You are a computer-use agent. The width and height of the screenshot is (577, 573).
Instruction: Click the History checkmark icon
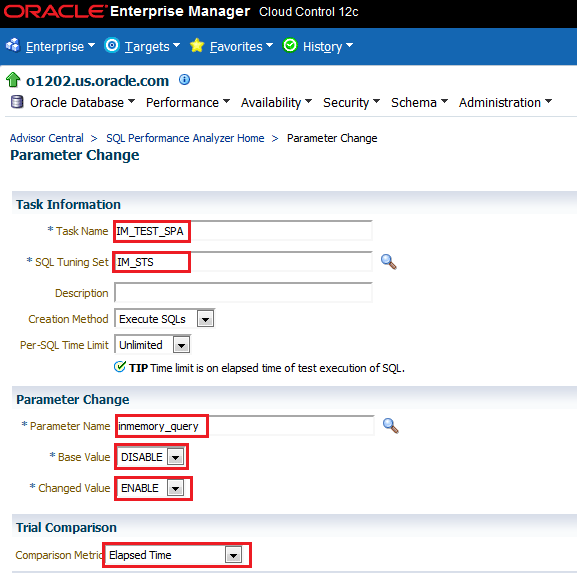(290, 46)
